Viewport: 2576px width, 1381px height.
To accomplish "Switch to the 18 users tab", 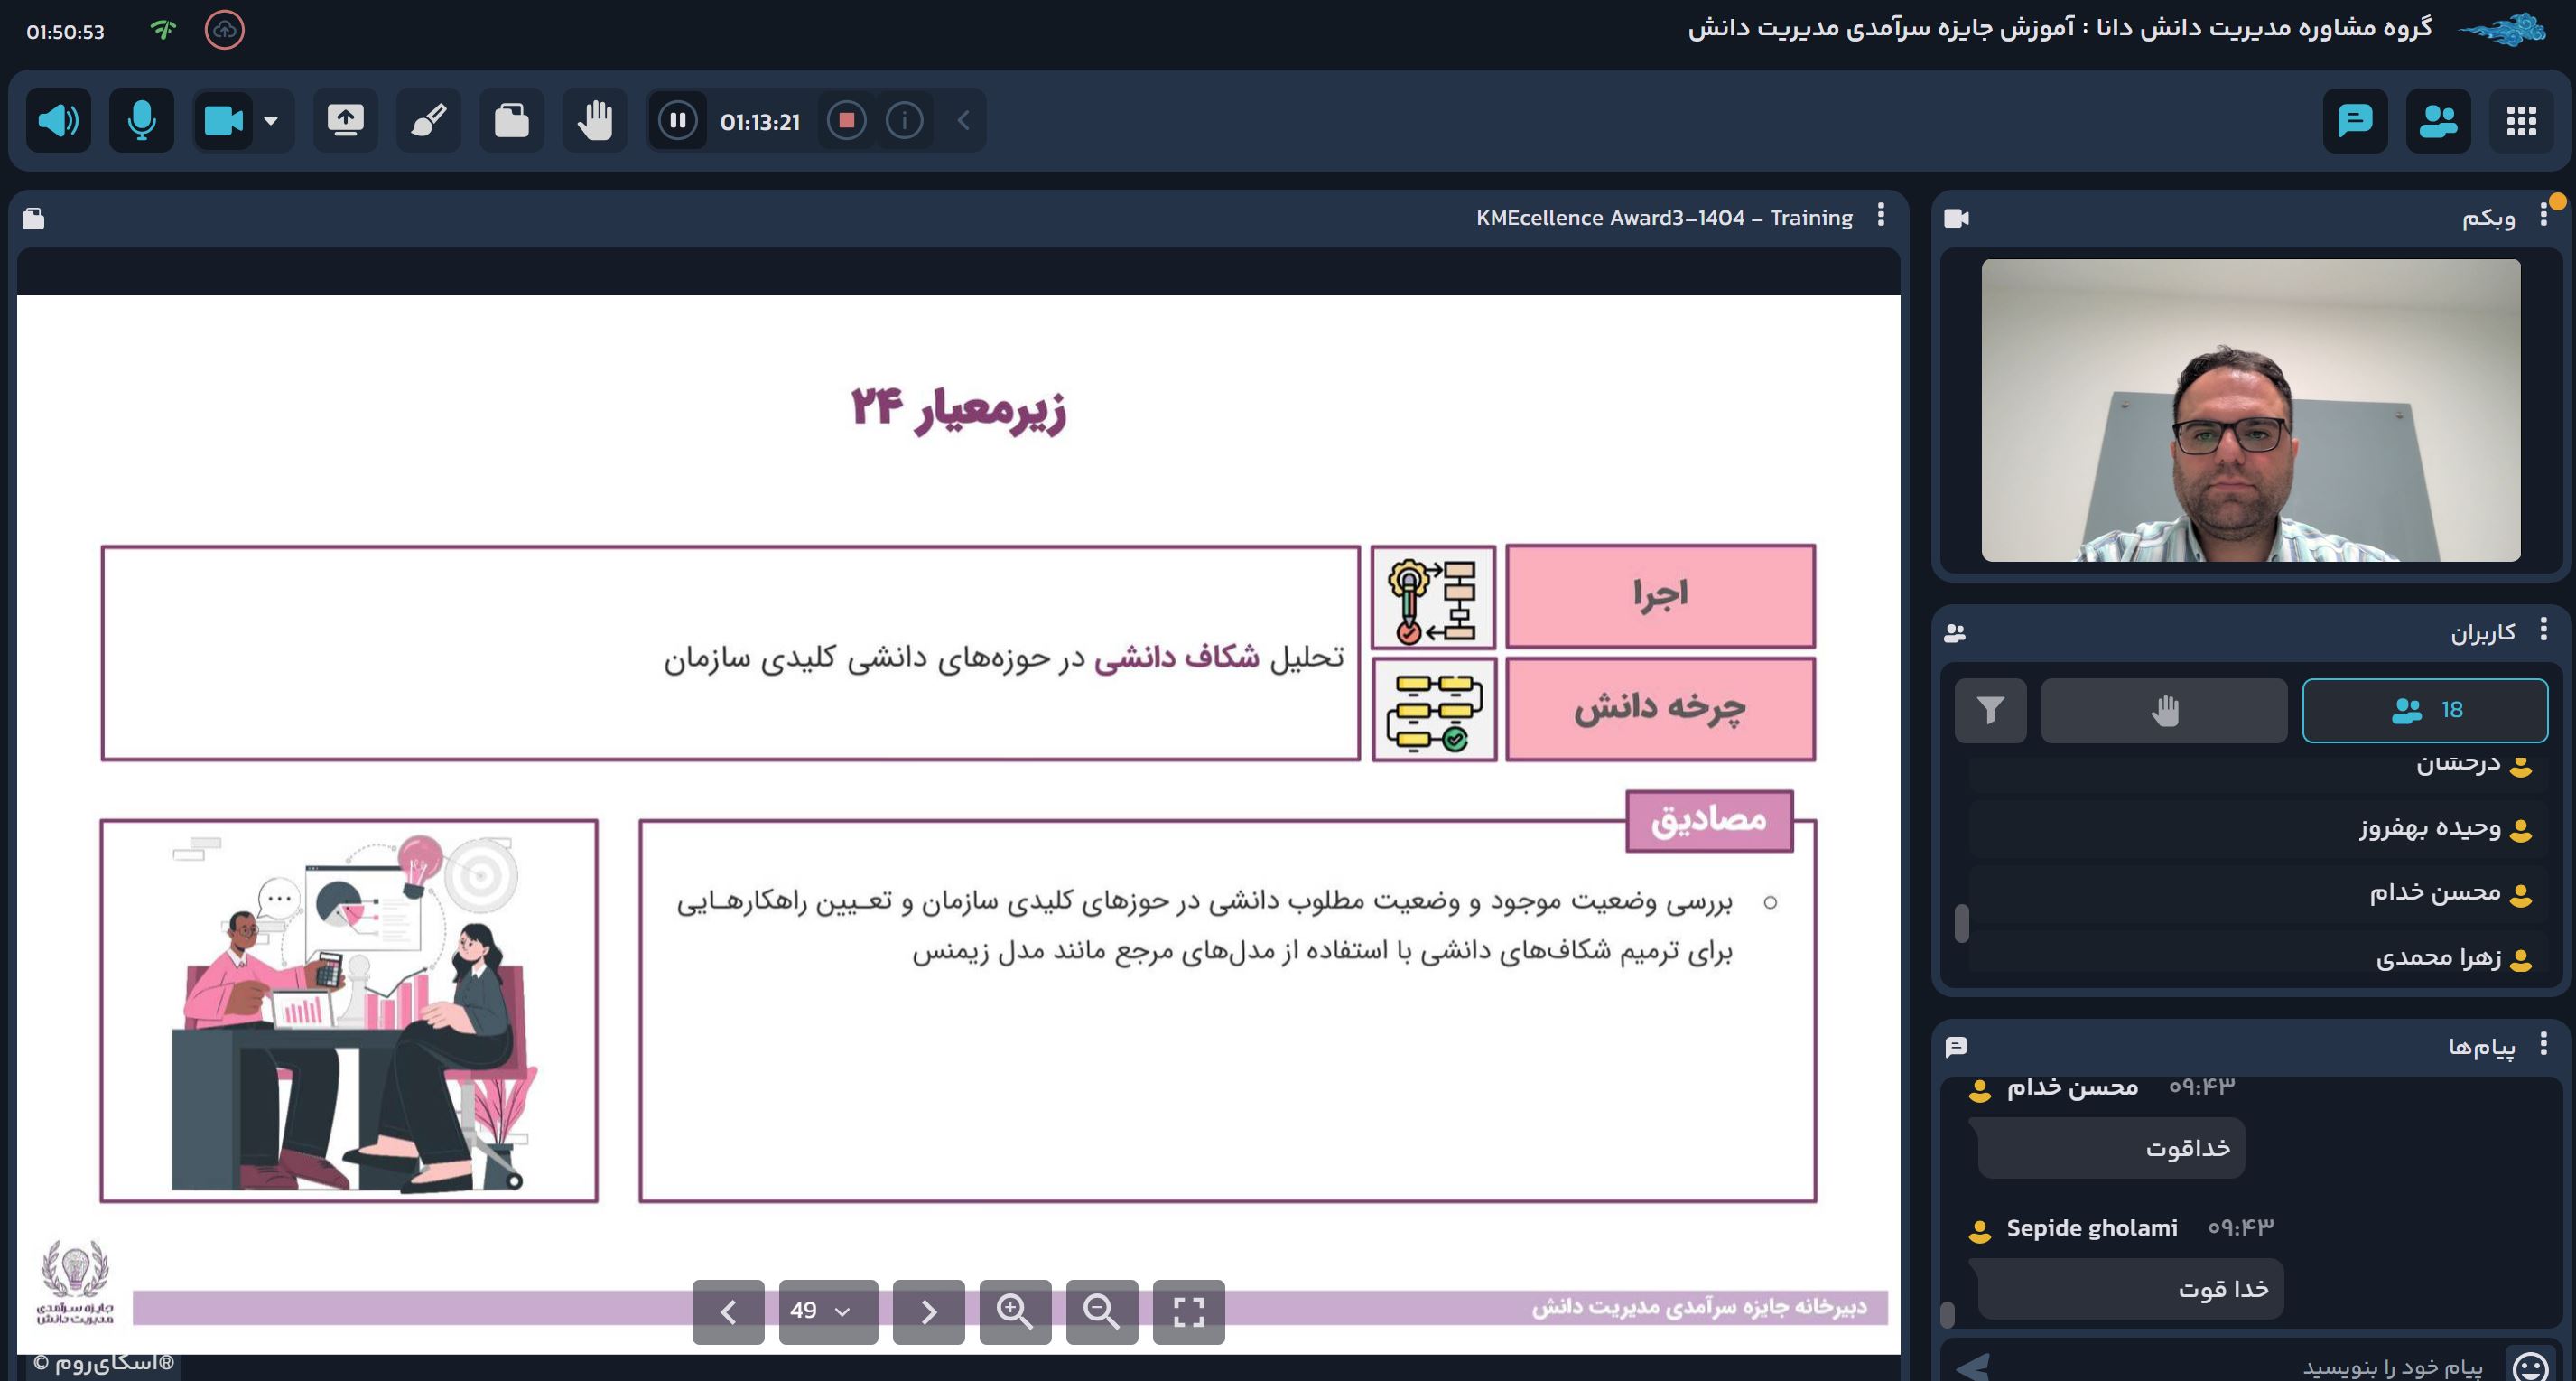I will 2424,710.
